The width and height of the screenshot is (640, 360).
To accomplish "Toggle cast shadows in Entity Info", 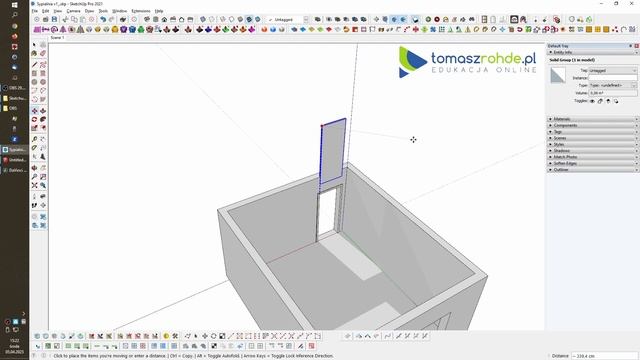I will pyautogui.click(x=616, y=101).
